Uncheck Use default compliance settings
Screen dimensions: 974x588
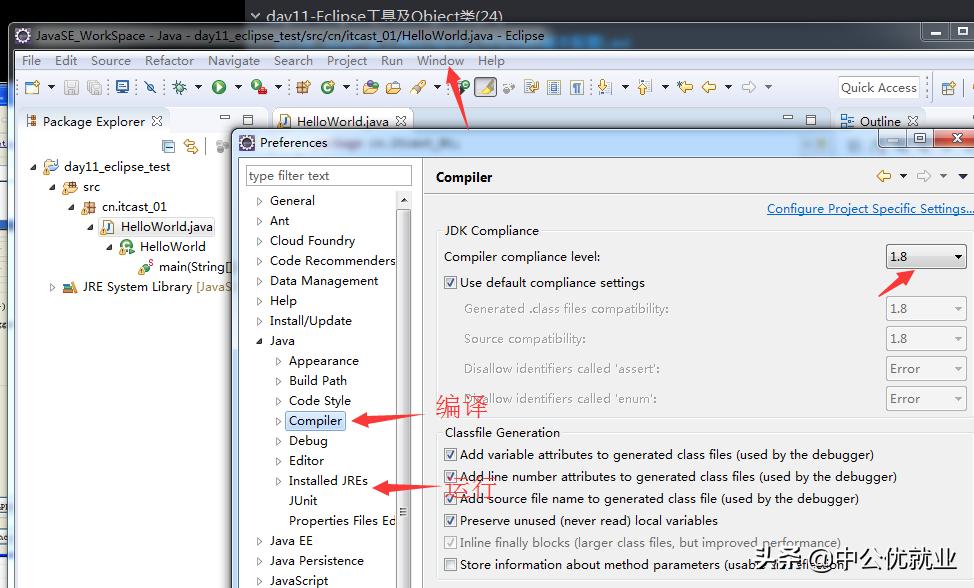[x=453, y=282]
